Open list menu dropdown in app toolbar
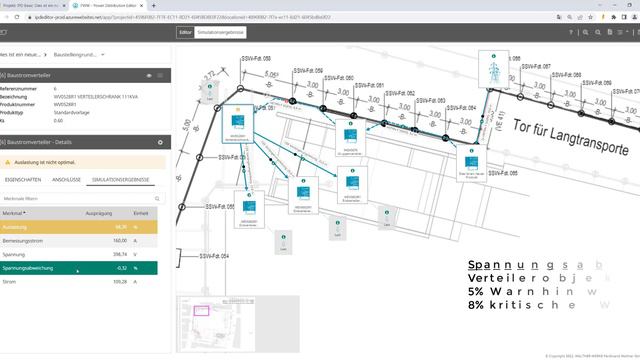 click(622, 32)
